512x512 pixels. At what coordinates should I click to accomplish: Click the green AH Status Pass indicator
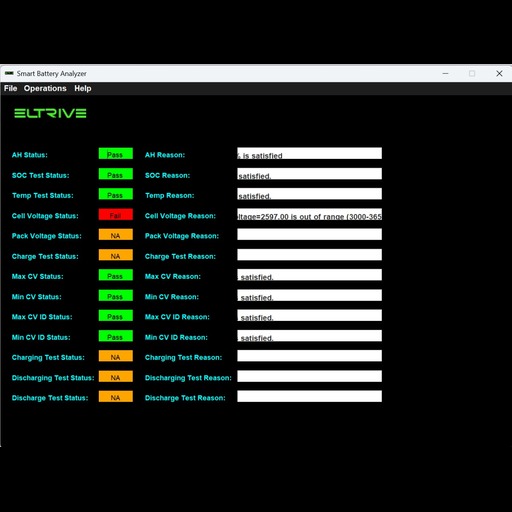[x=116, y=153]
